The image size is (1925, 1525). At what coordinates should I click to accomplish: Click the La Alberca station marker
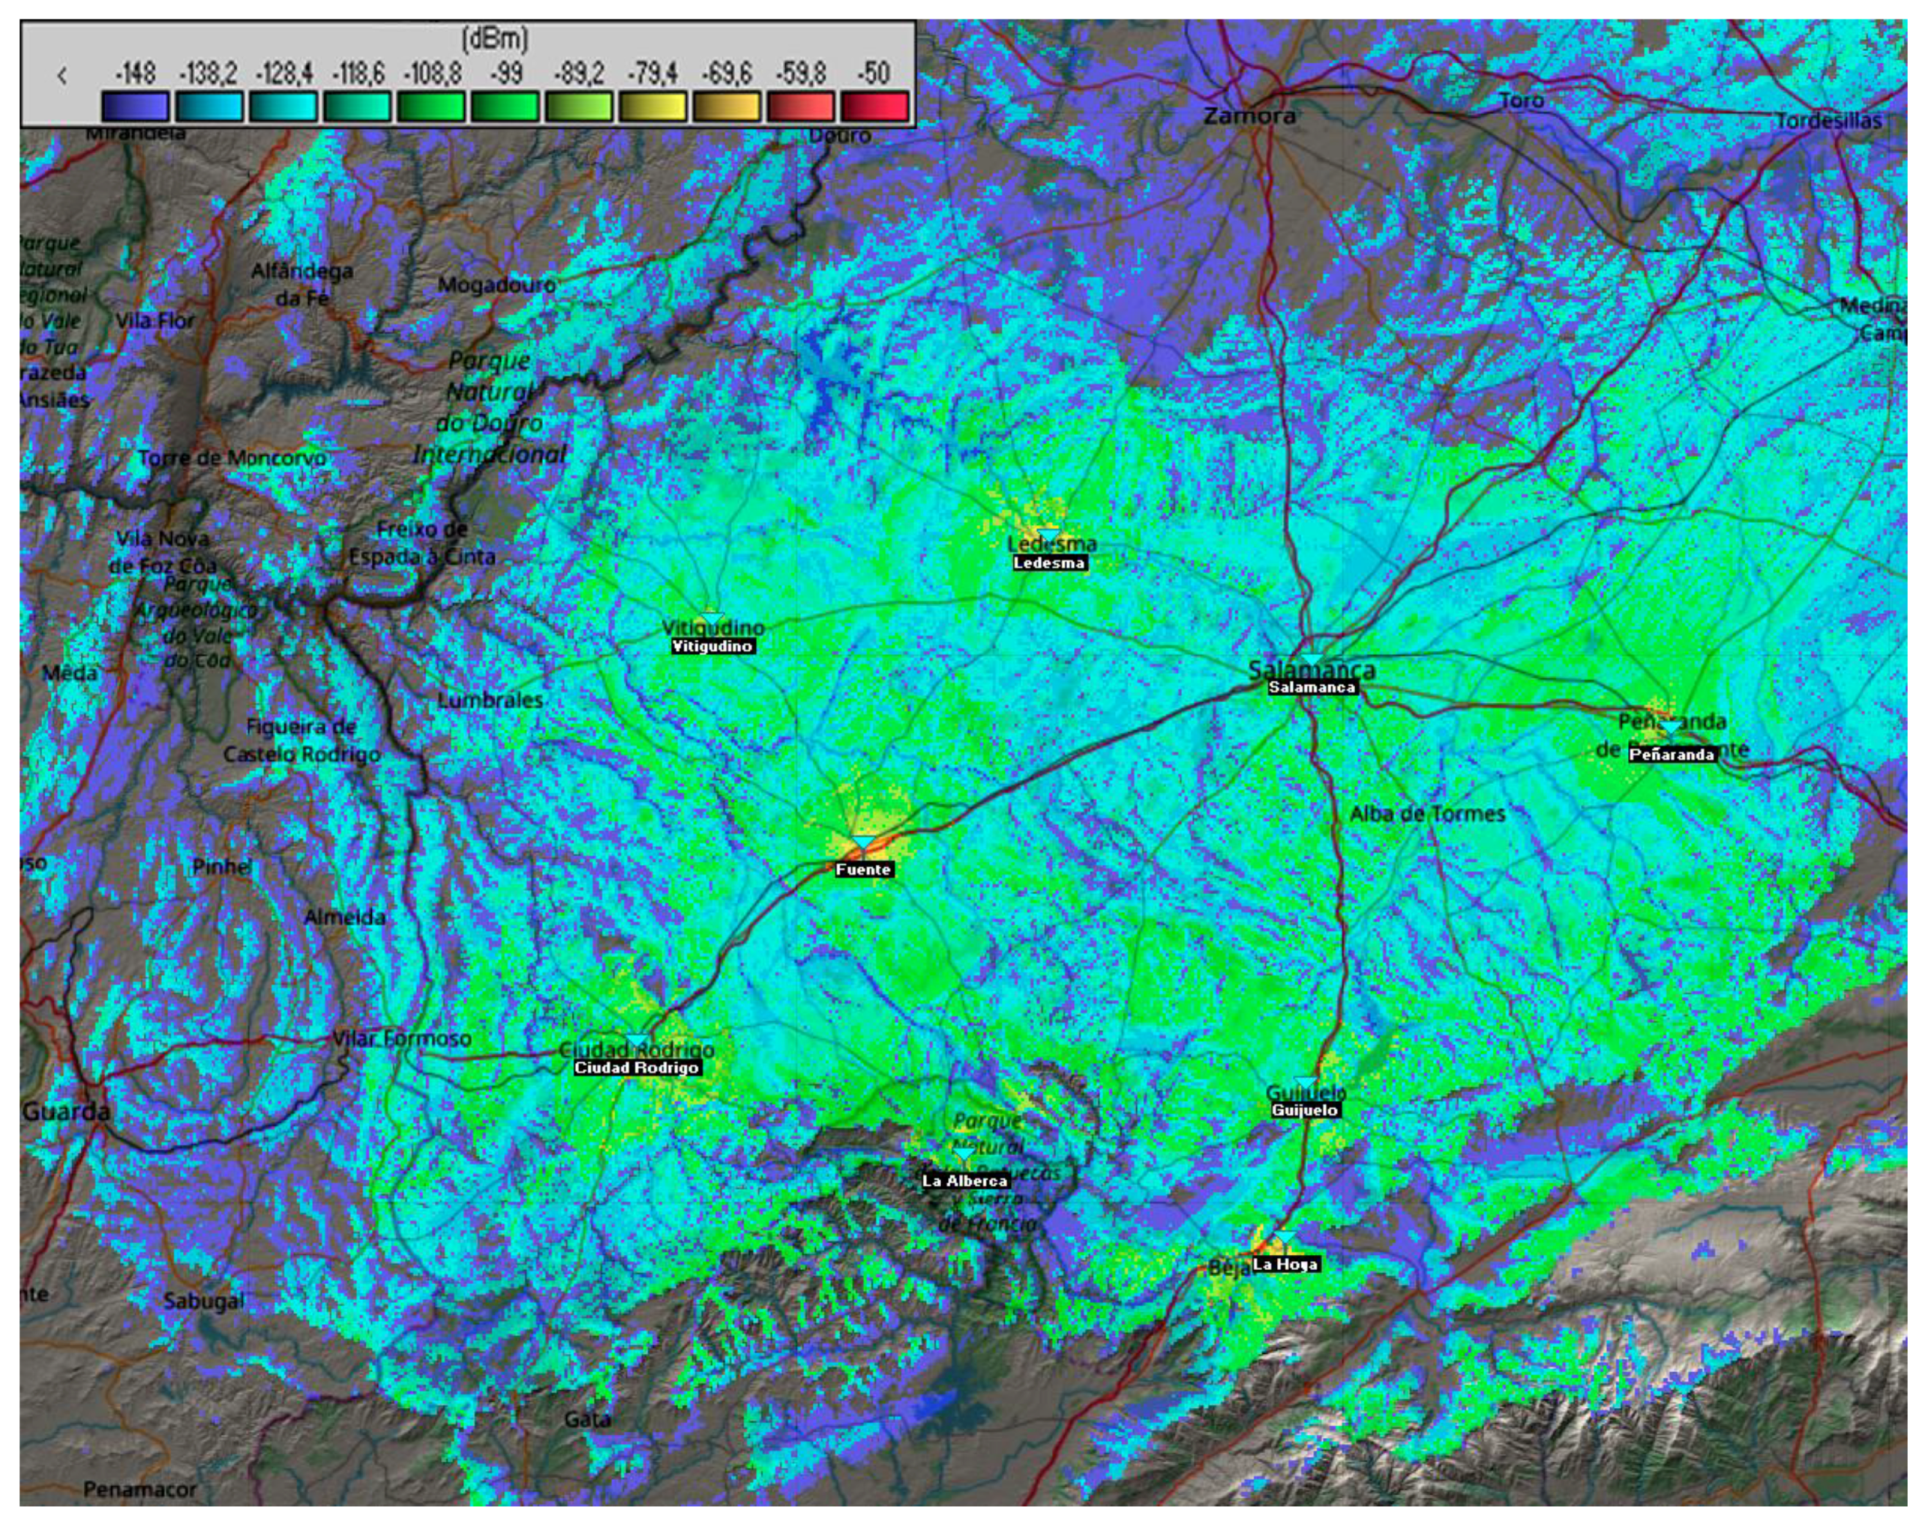pyautogui.click(x=962, y=1154)
